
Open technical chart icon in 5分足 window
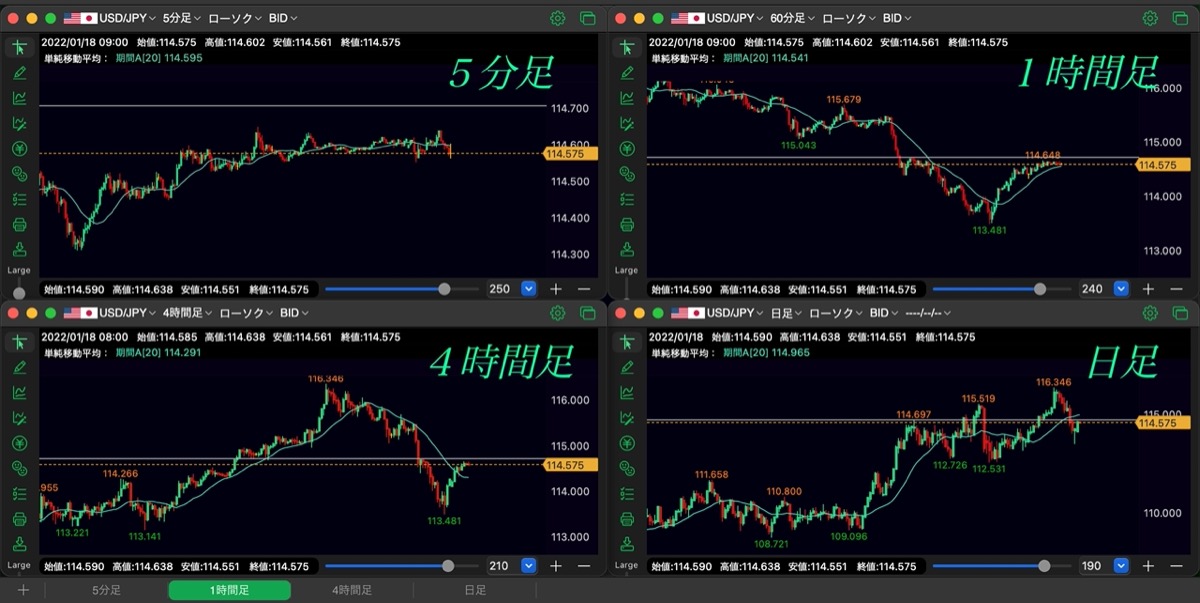click(x=19, y=98)
